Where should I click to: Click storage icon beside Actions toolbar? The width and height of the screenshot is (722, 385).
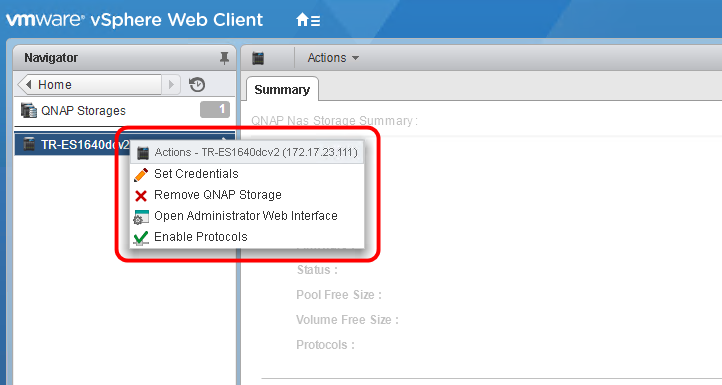(258, 58)
